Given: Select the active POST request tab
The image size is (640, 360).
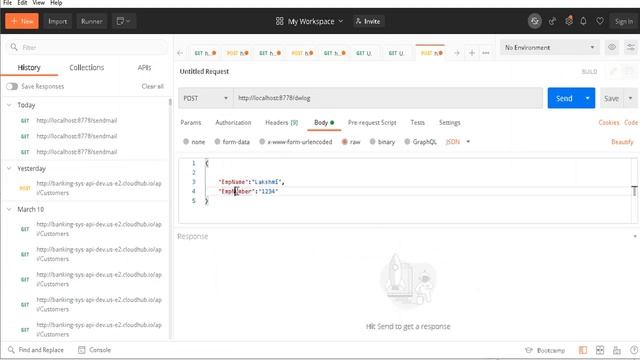Looking at the screenshot, I should (x=431, y=53).
